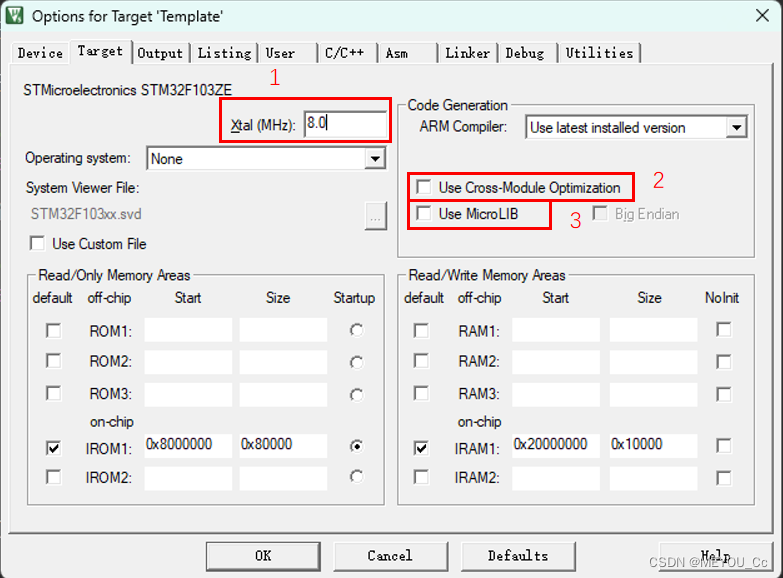Select the ROM2 Startup radio button
Viewport: 783px width, 578px height.
tap(357, 362)
